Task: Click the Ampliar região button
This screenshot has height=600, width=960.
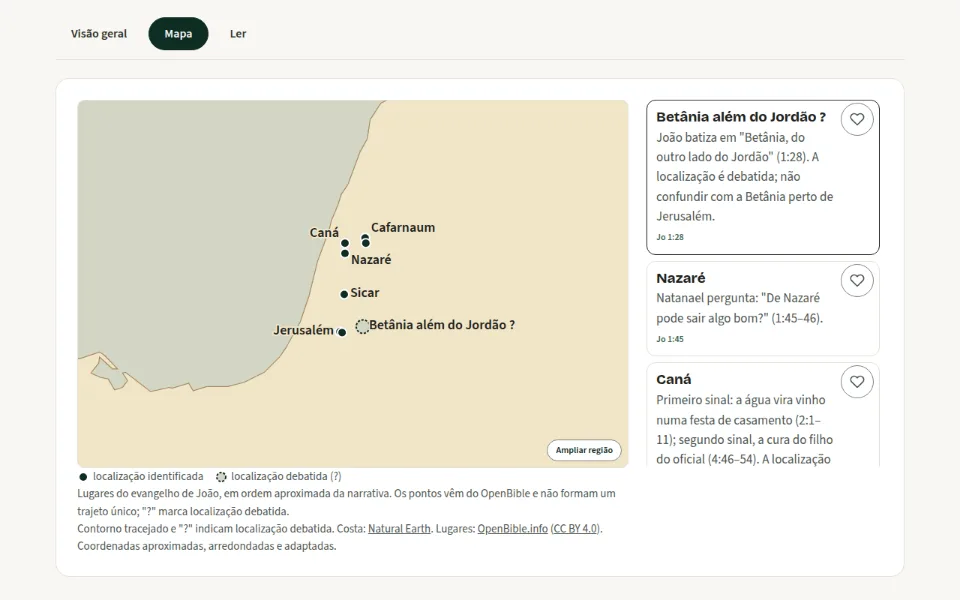Action: (584, 450)
